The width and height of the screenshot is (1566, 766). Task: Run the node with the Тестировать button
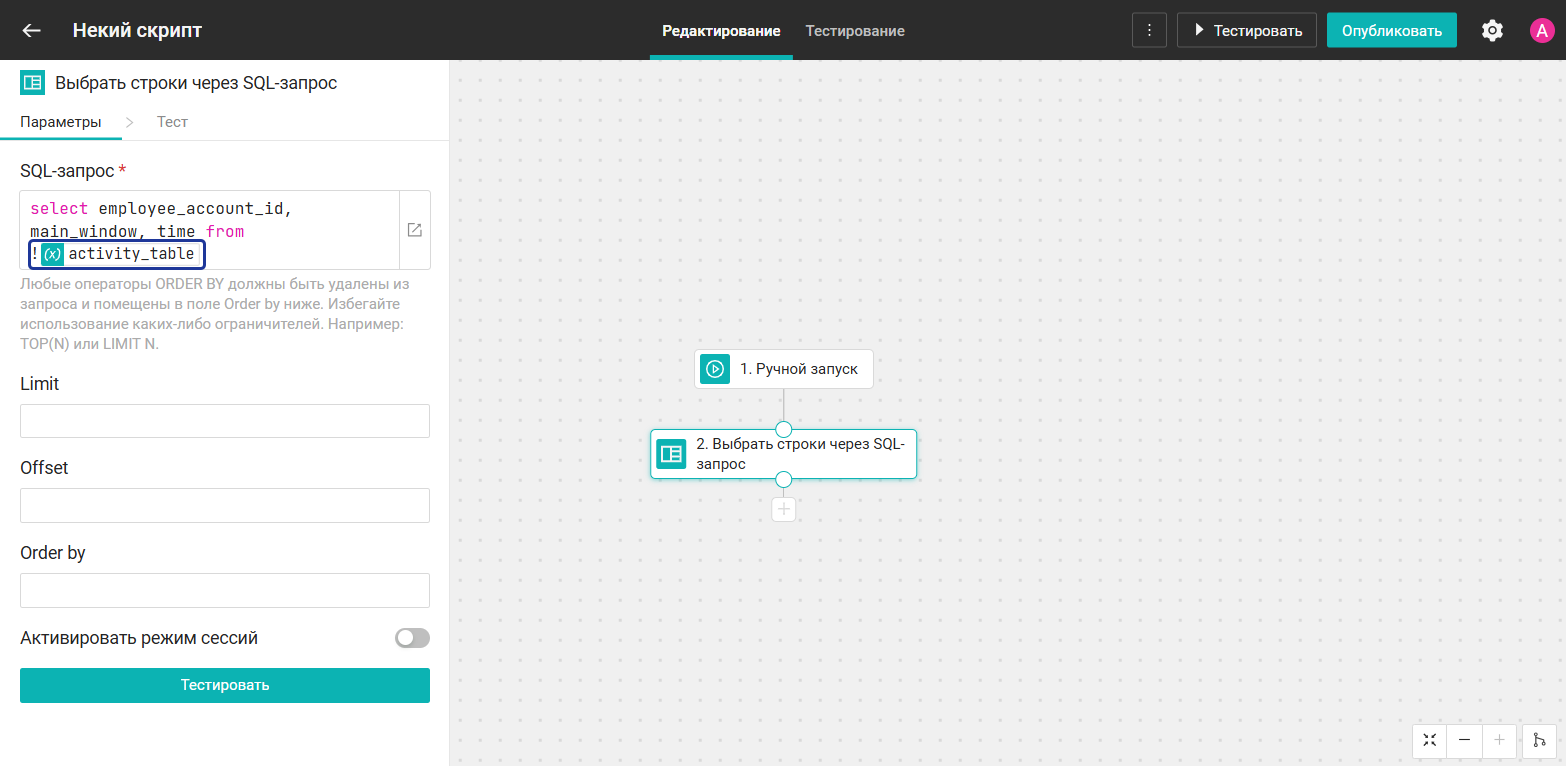(224, 685)
